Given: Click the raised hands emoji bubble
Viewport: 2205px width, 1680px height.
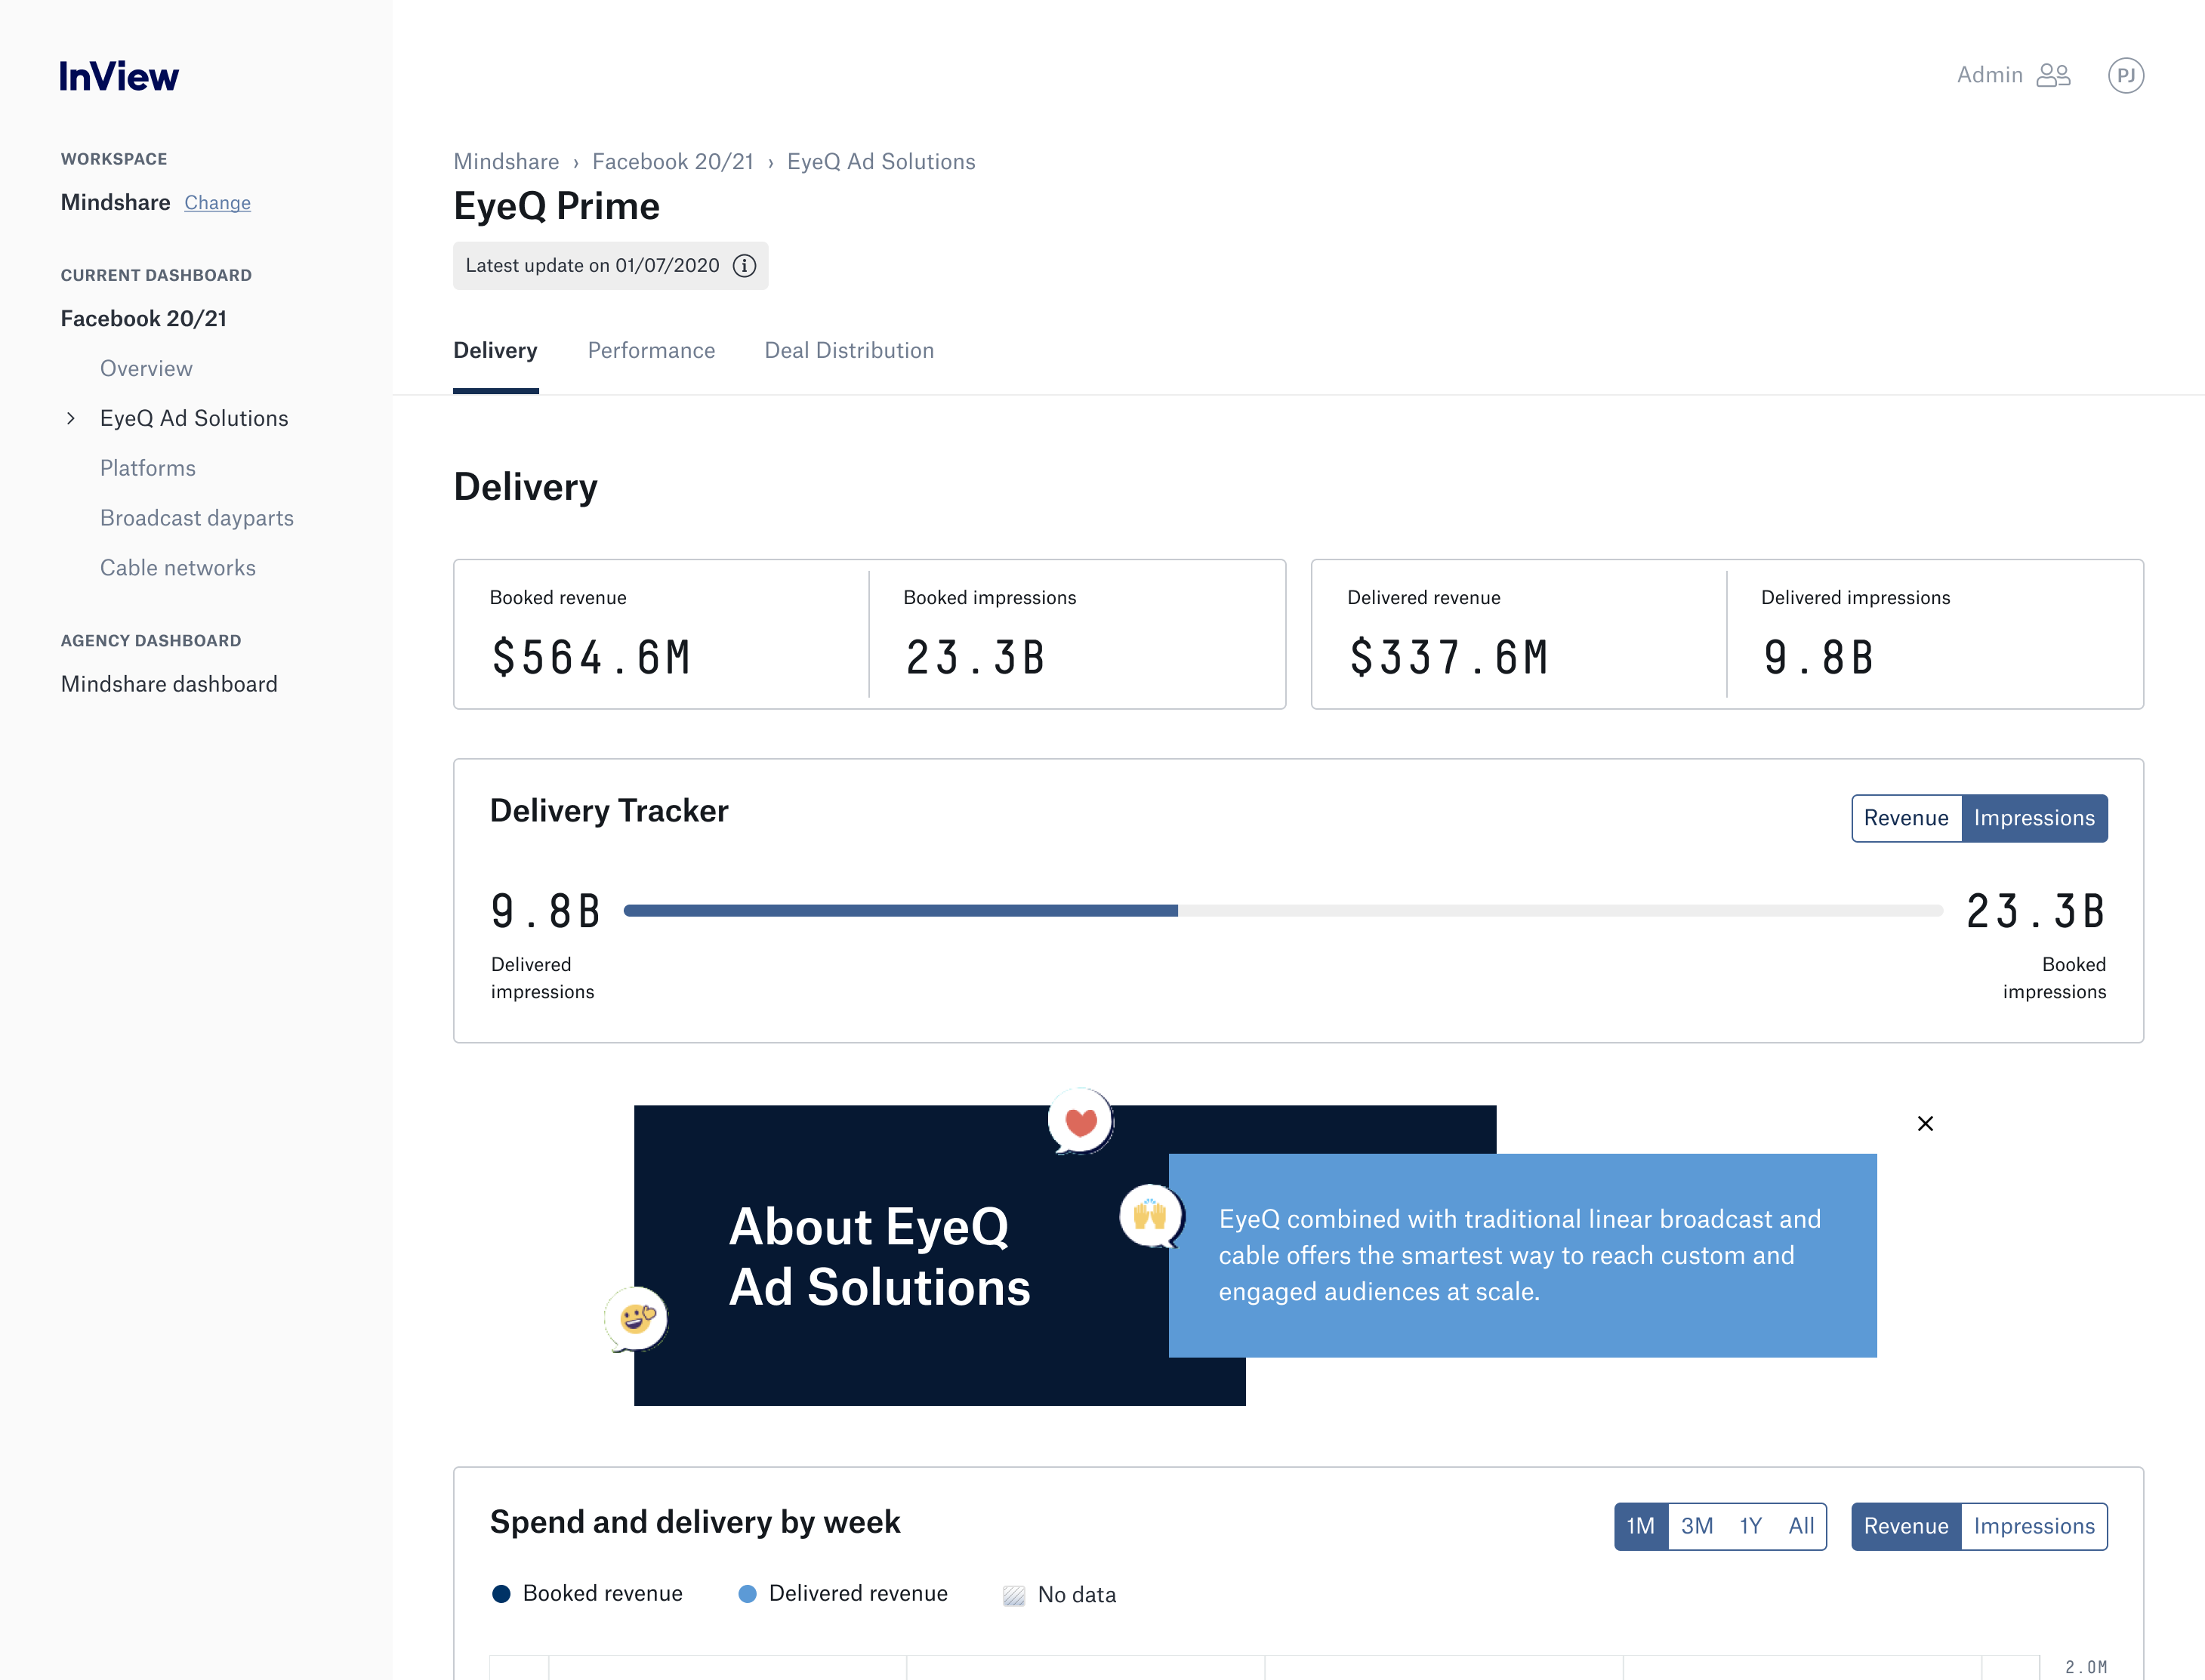Looking at the screenshot, I should coord(1151,1216).
